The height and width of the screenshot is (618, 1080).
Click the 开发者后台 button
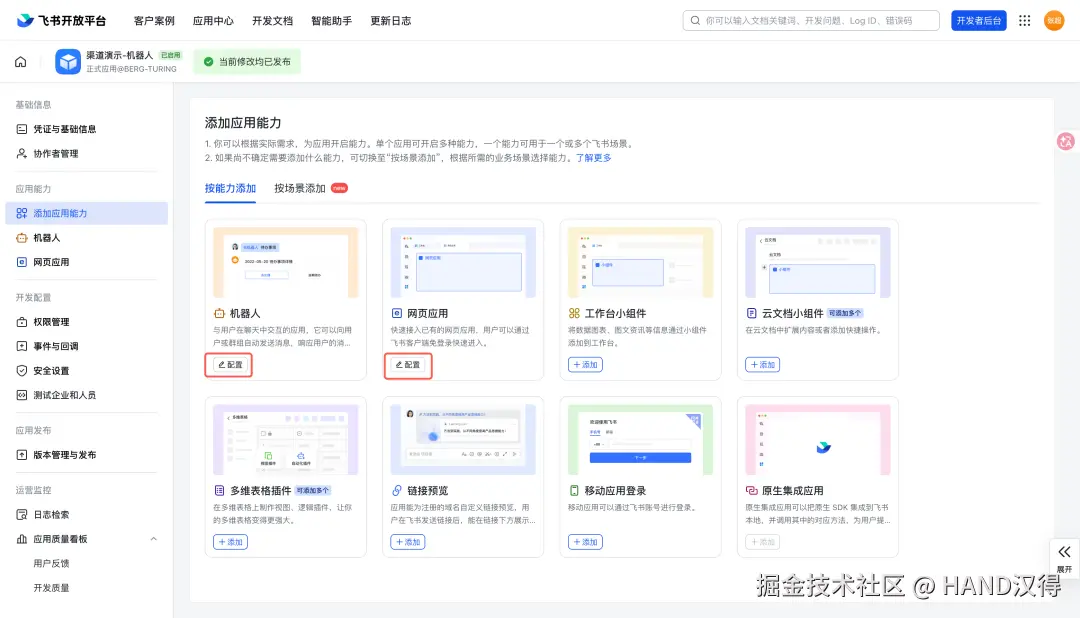pos(979,21)
